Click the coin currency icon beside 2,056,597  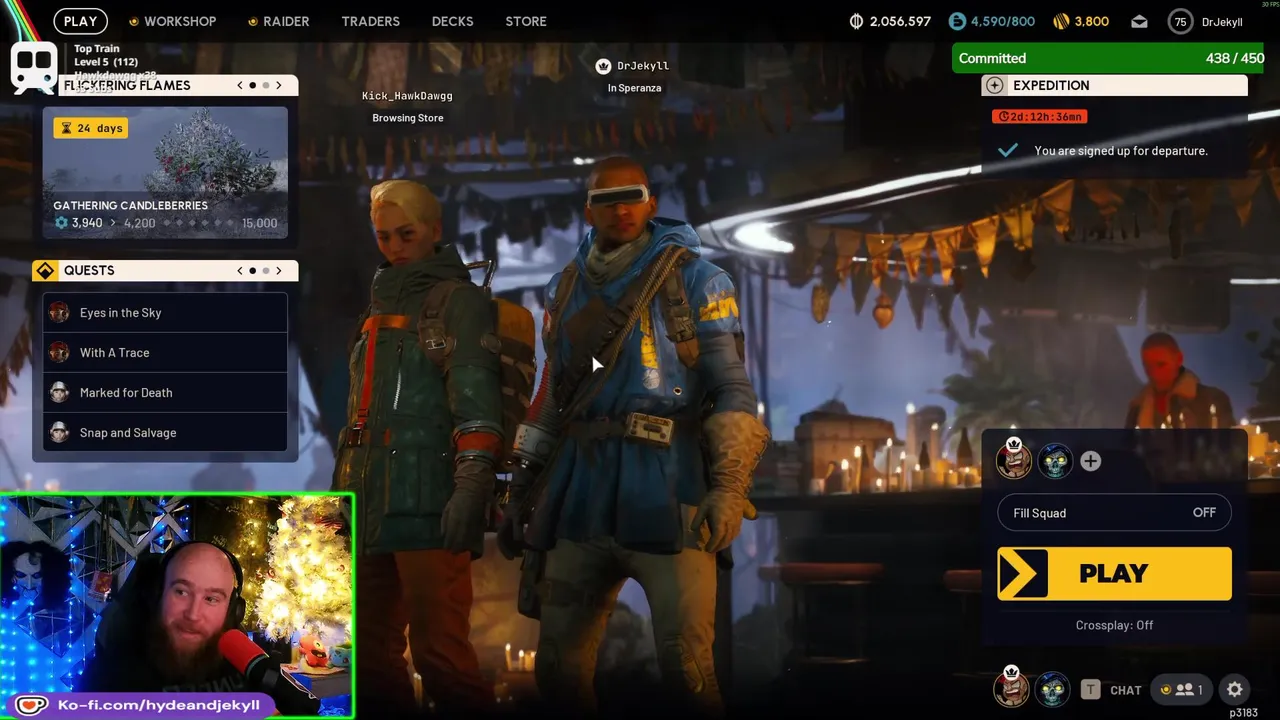856,21
